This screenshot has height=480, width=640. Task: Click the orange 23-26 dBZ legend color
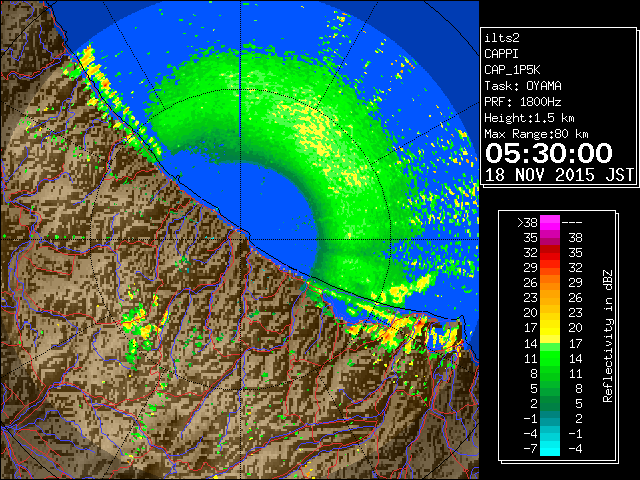(550, 298)
